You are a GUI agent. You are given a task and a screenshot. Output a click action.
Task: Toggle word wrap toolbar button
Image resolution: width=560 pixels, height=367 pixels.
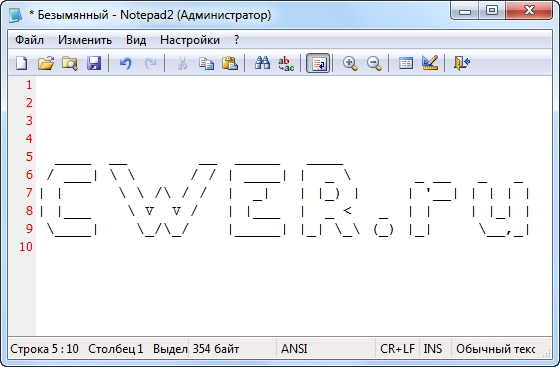pyautogui.click(x=318, y=63)
